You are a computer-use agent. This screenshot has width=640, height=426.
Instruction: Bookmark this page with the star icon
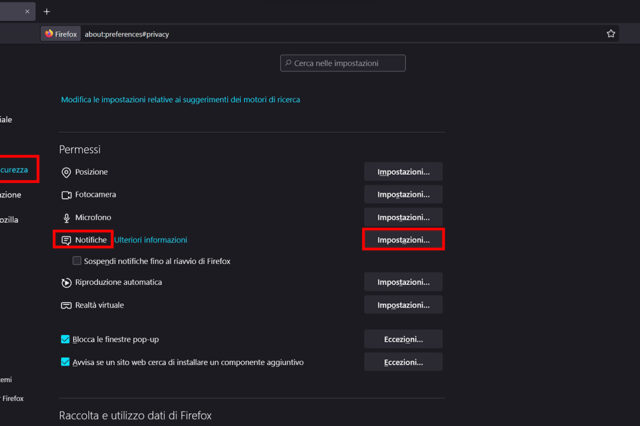pyautogui.click(x=611, y=33)
